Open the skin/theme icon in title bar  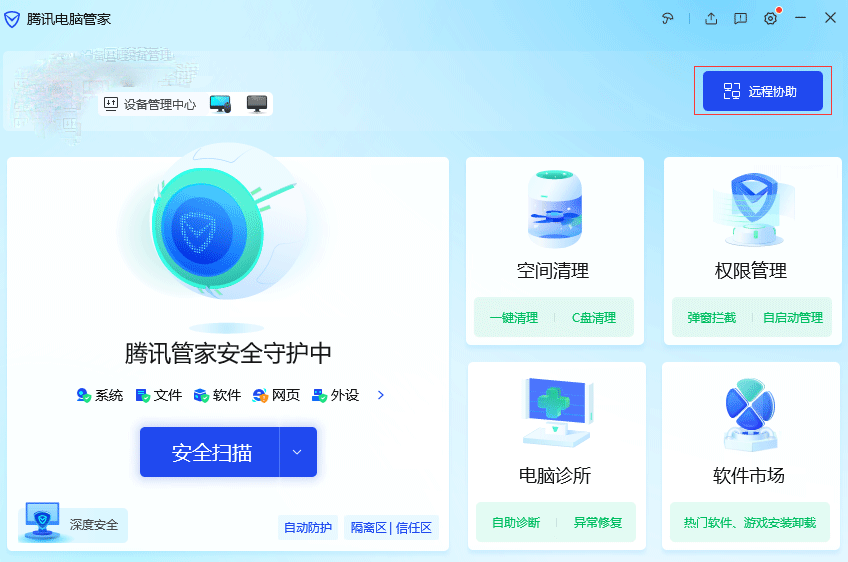pyautogui.click(x=668, y=19)
